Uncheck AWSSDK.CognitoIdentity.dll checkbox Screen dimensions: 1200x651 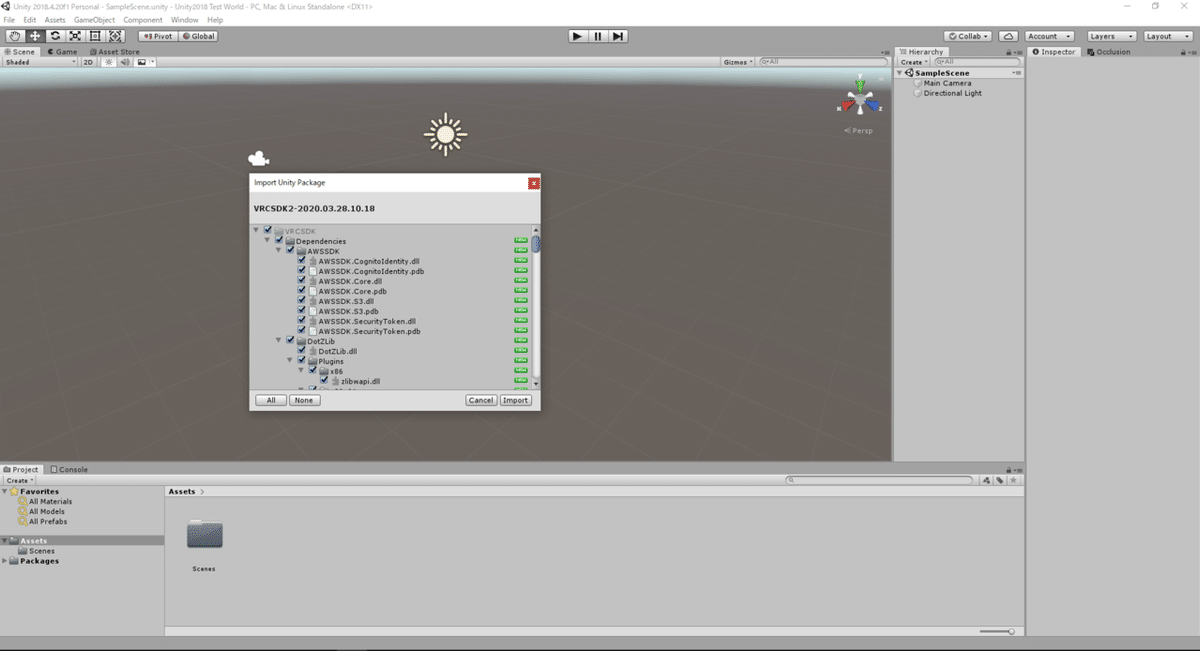301,261
